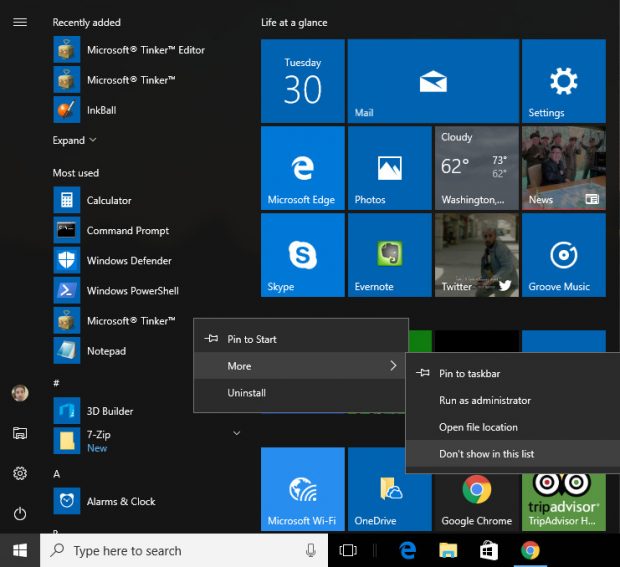Open the Calendar tile showing Tuesday 30
Viewport: 620px width, 567px height.
click(x=302, y=81)
